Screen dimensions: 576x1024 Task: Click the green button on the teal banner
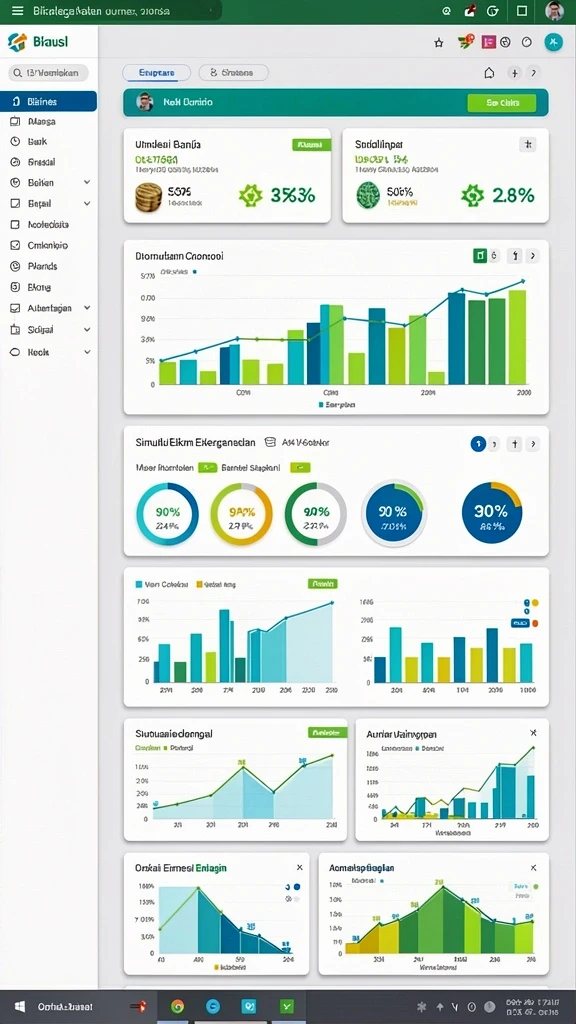coord(502,103)
